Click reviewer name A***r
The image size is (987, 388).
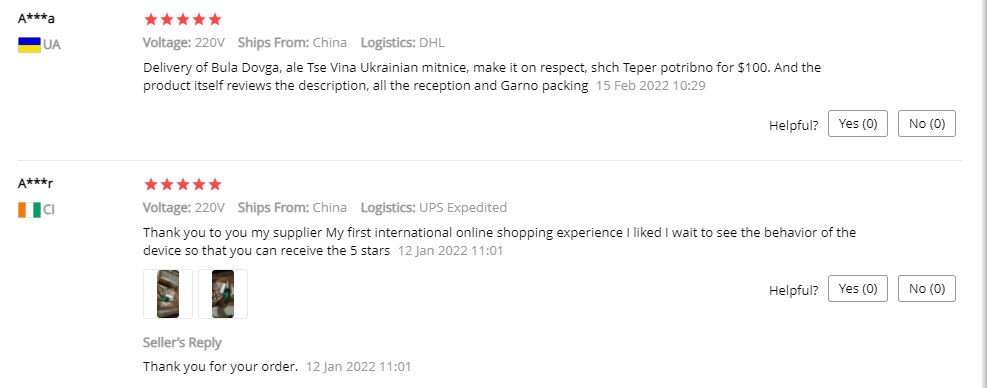click(35, 183)
